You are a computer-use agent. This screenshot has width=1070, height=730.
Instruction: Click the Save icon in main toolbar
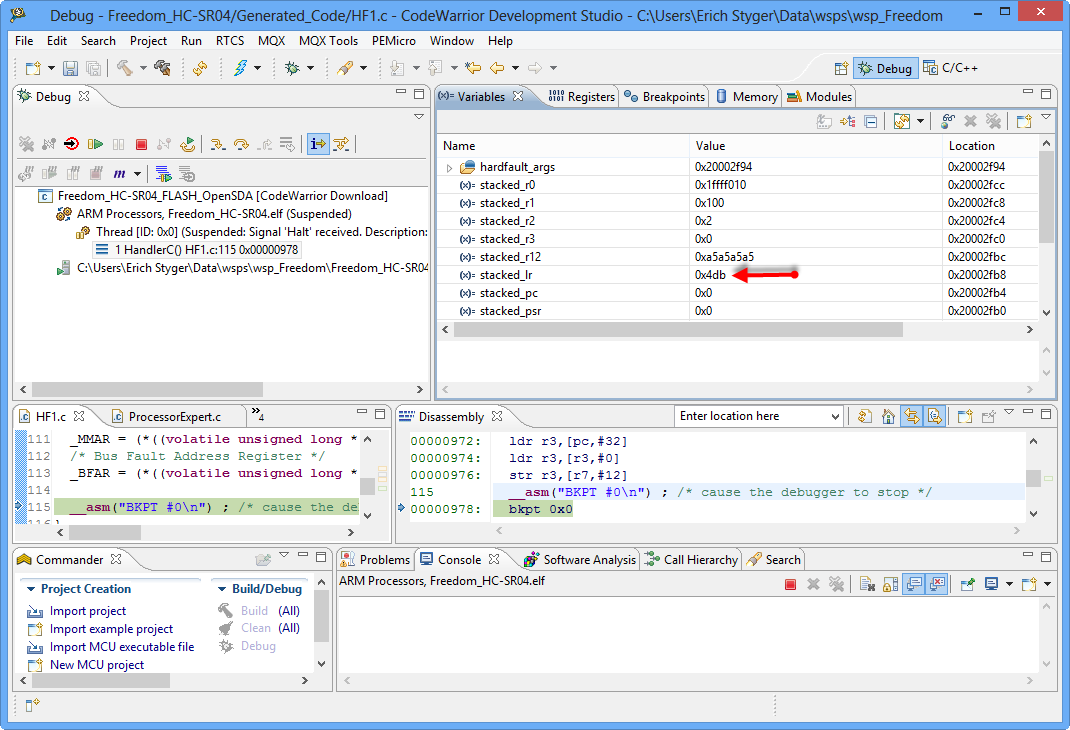coord(70,68)
